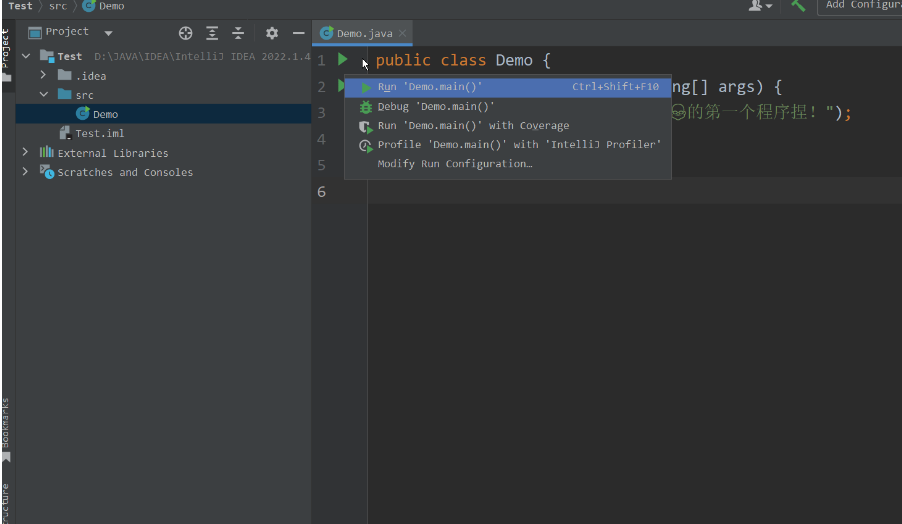Click the run gutter arrow on line 1
Image resolution: width=902 pixels, height=524 pixels.
(343, 60)
